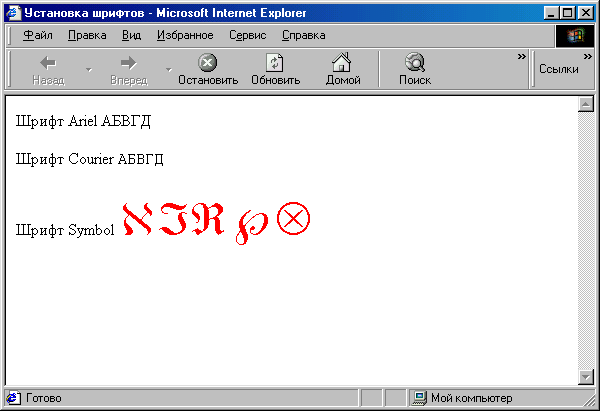Open the Файл menu

(38, 35)
